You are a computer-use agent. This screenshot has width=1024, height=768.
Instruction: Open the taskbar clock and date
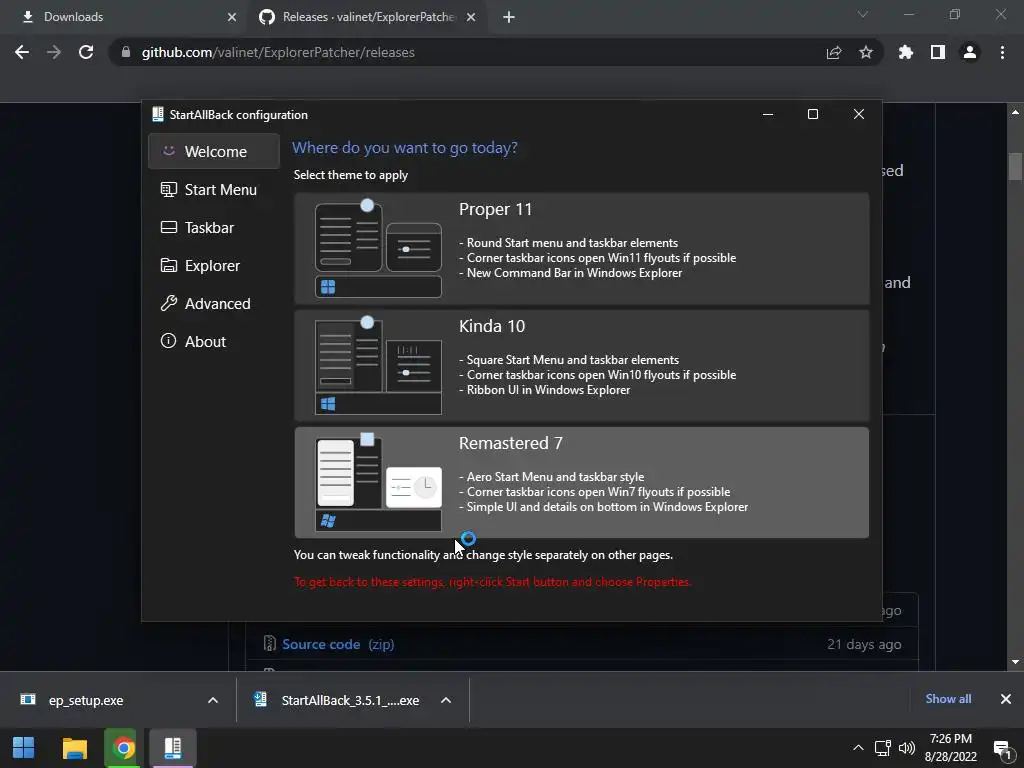click(x=951, y=748)
